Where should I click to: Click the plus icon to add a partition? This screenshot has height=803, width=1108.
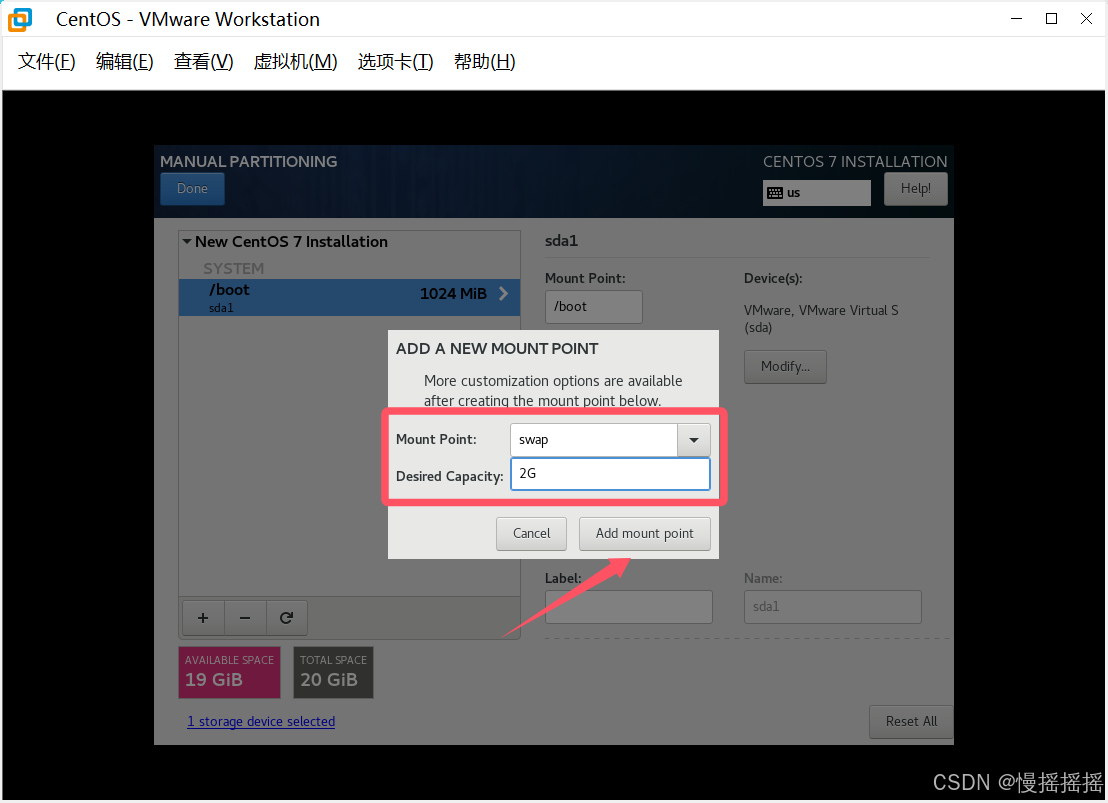click(203, 617)
